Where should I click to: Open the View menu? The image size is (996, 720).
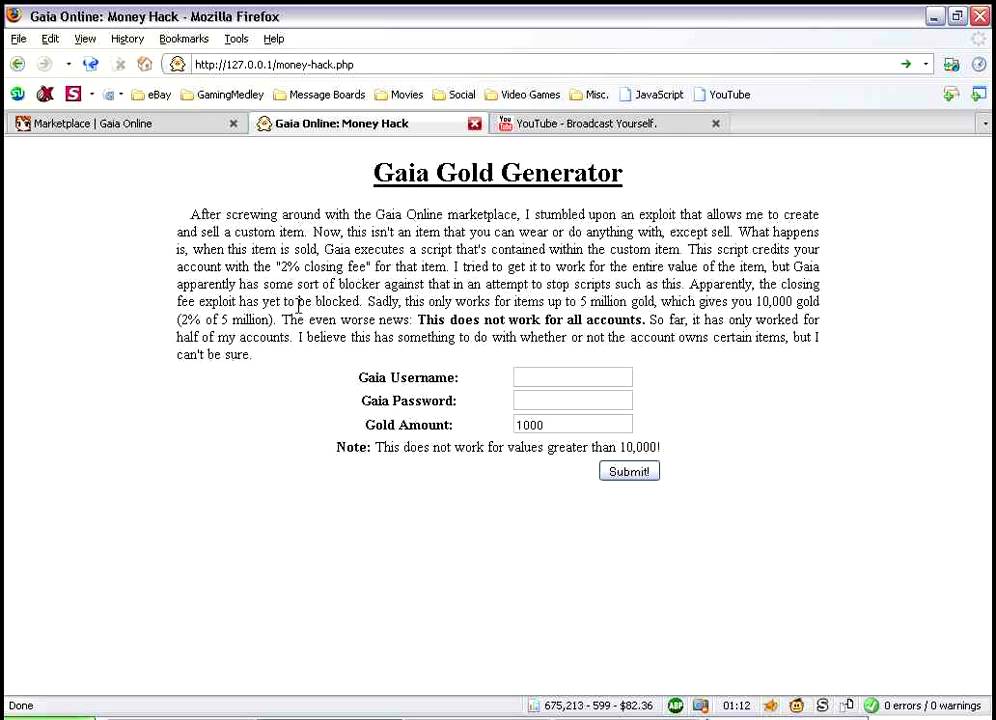[x=85, y=39]
